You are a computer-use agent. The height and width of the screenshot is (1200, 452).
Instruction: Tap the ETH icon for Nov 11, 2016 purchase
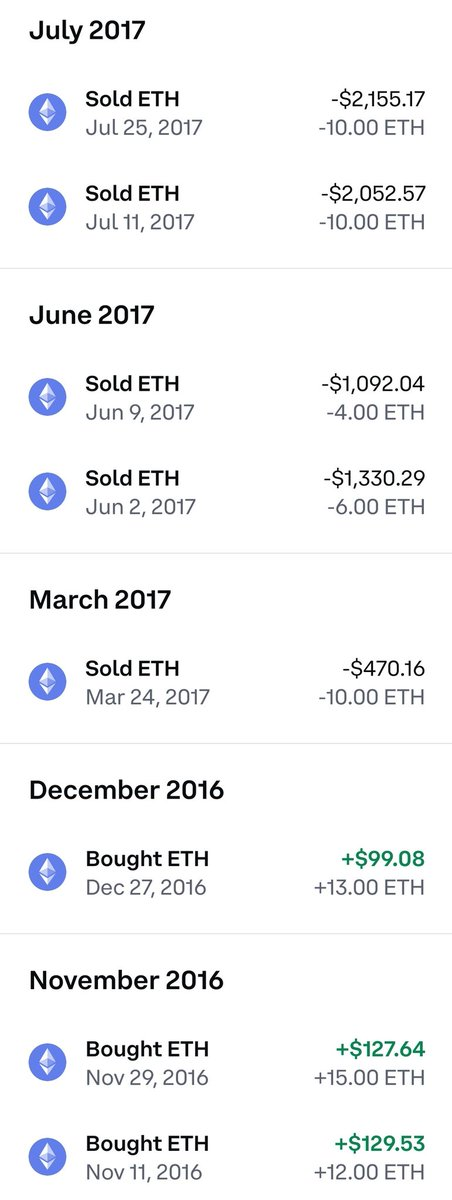(x=47, y=1157)
